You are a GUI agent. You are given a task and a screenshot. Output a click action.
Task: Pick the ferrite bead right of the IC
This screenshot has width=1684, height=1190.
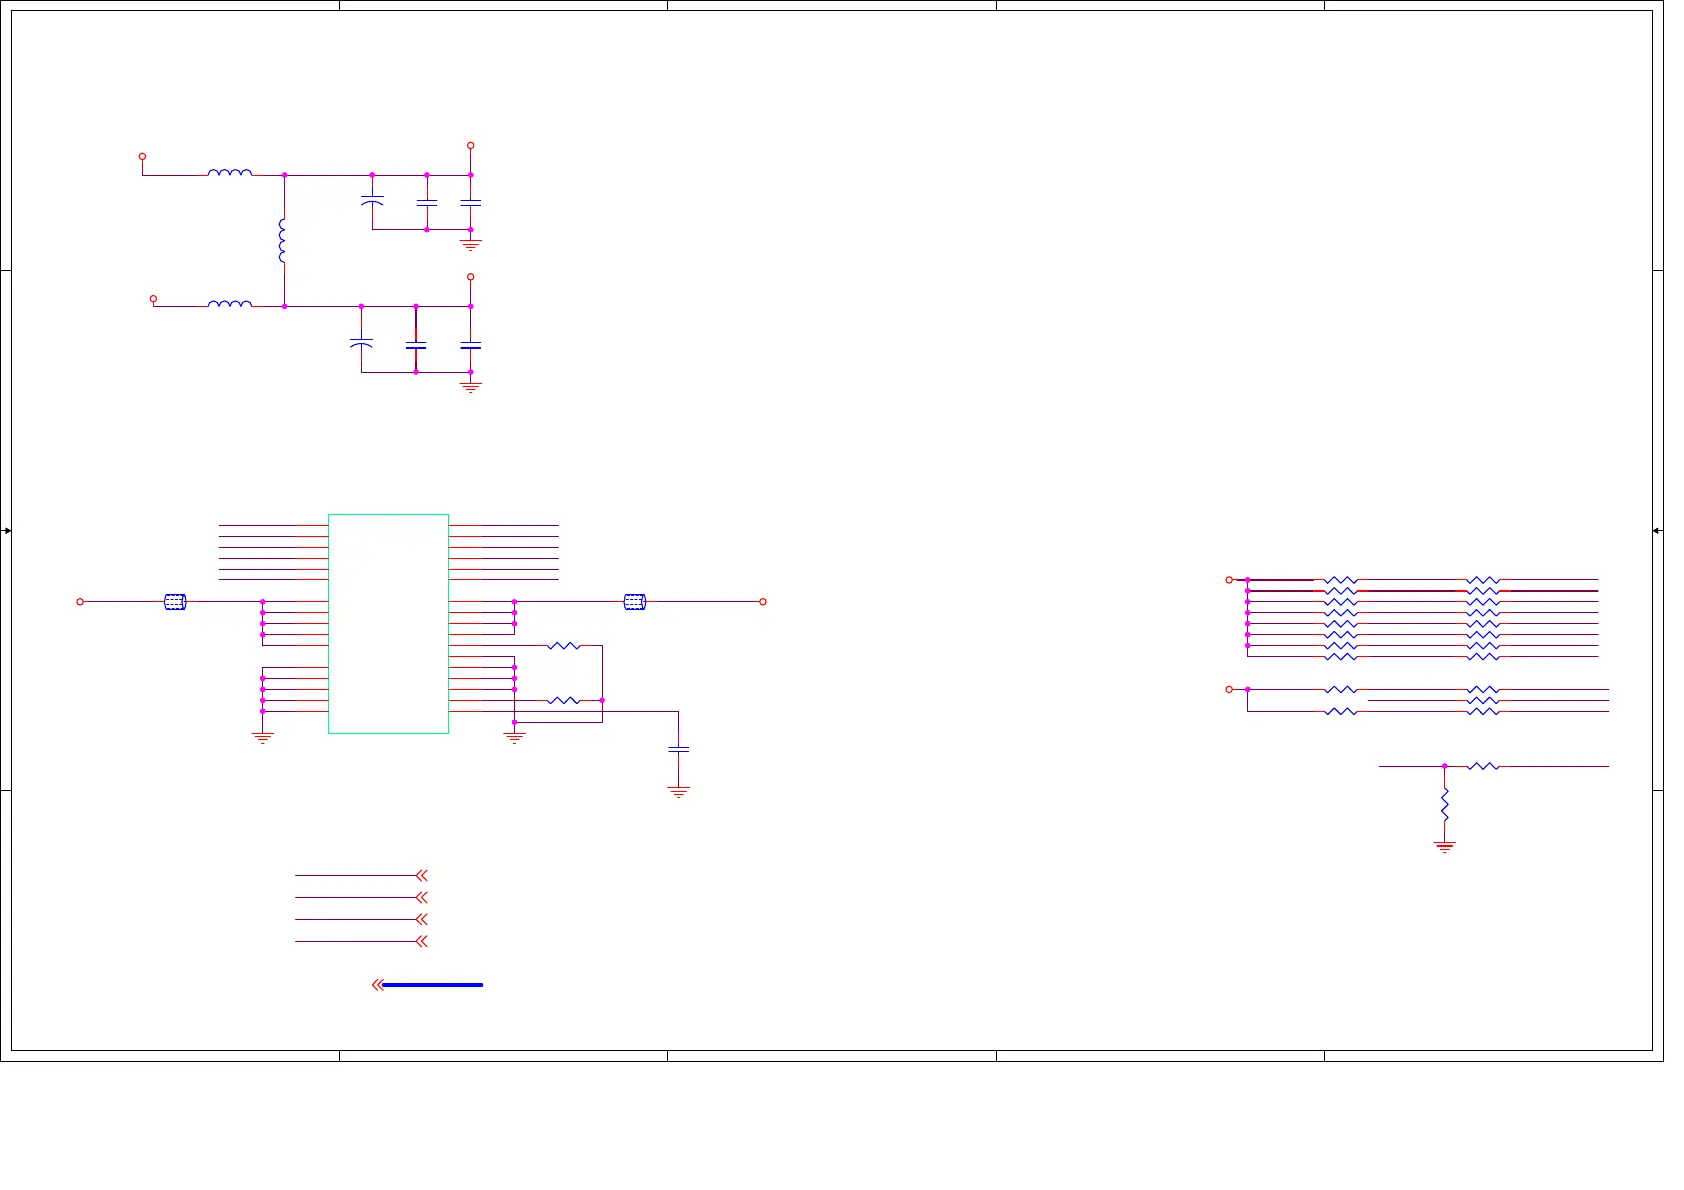tap(635, 602)
